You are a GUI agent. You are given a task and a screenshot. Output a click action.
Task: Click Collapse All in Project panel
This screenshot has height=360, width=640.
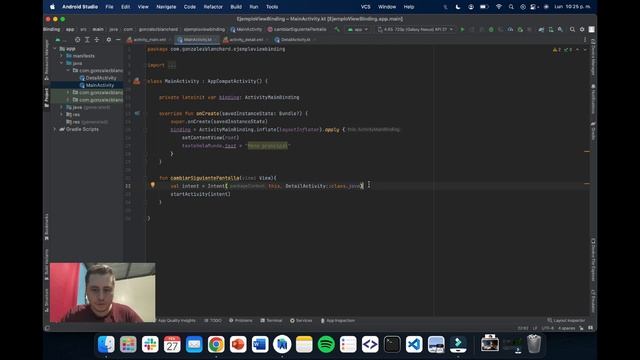click(97, 40)
